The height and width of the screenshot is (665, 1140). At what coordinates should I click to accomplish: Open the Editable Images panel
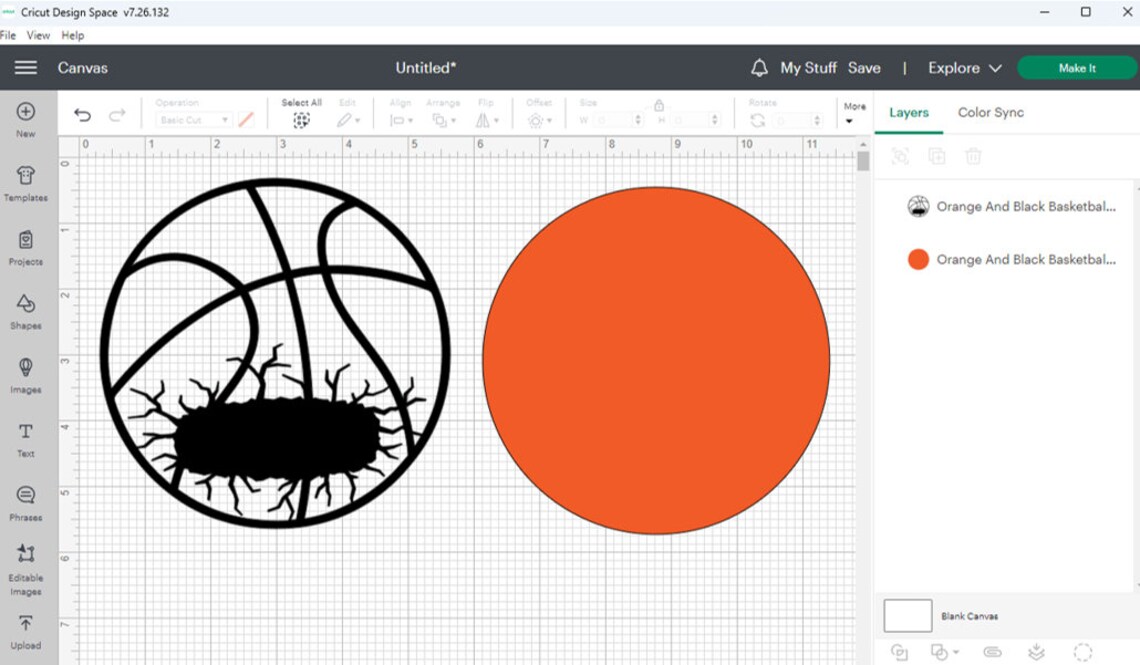click(x=25, y=570)
